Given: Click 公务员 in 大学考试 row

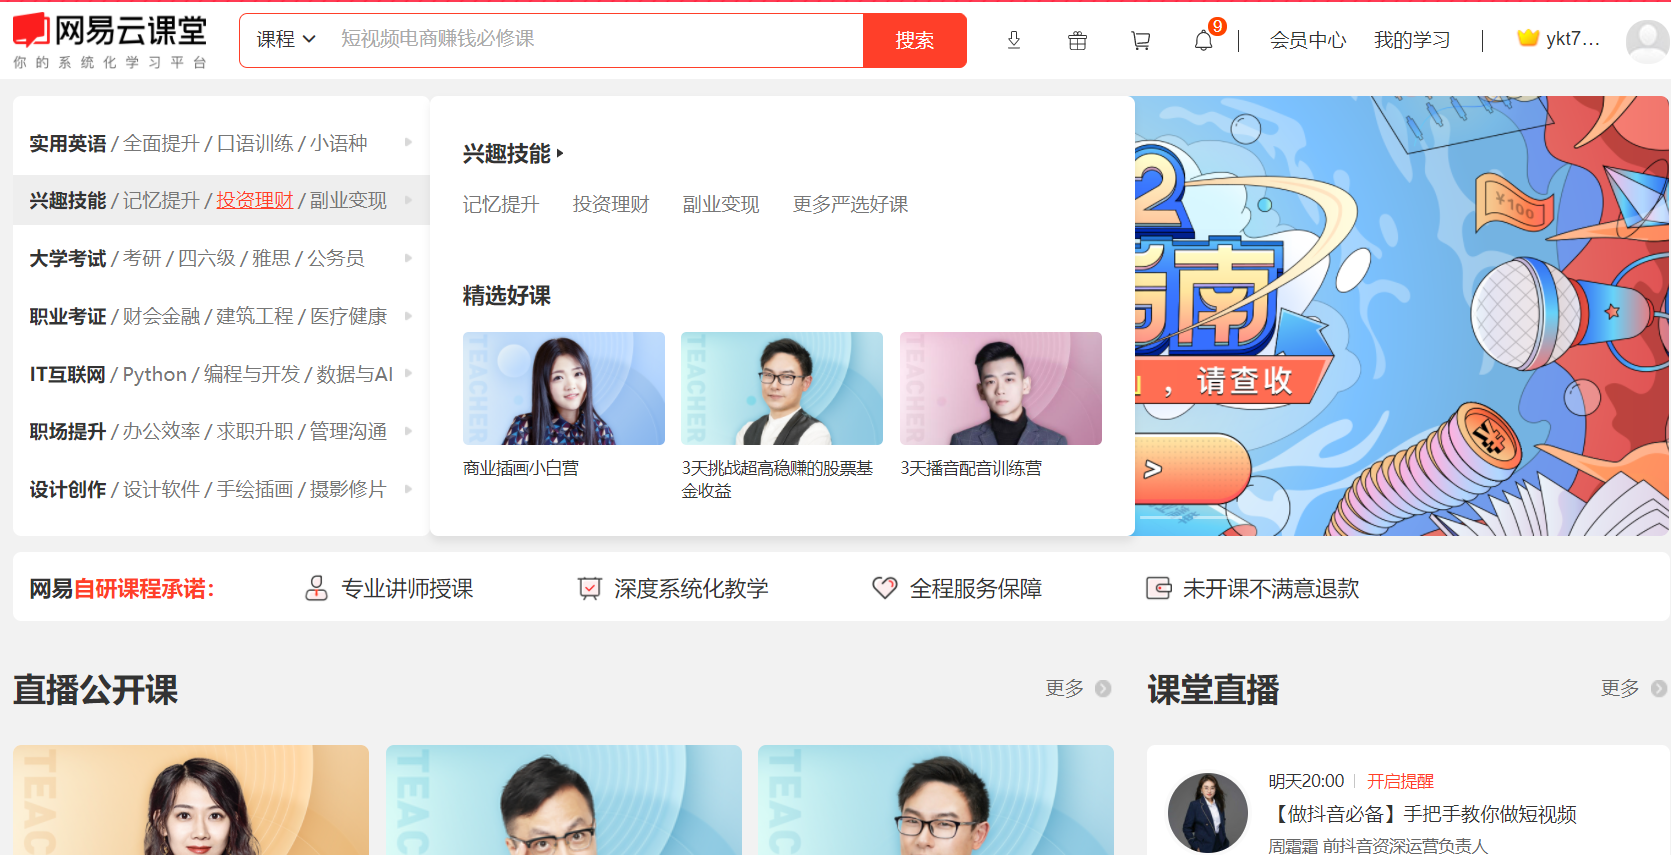Looking at the screenshot, I should 336,258.
